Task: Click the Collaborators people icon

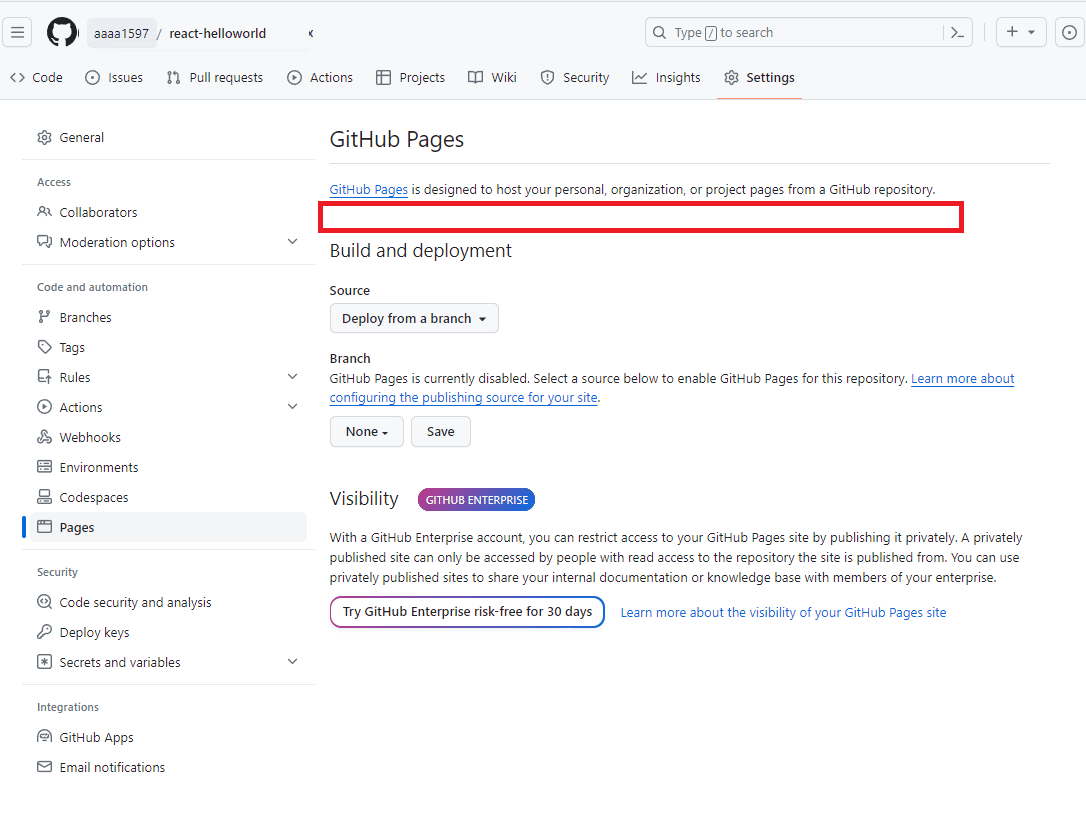Action: pyautogui.click(x=44, y=211)
